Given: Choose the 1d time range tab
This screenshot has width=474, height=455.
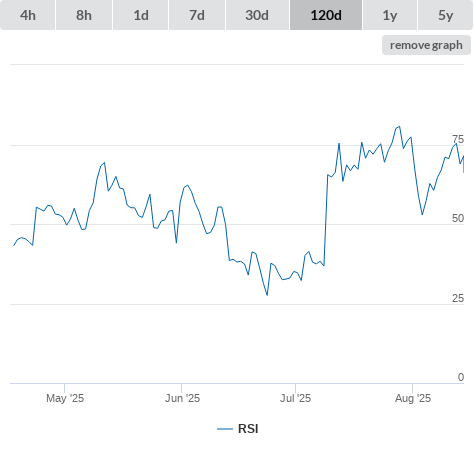Looking at the screenshot, I should (x=141, y=15).
